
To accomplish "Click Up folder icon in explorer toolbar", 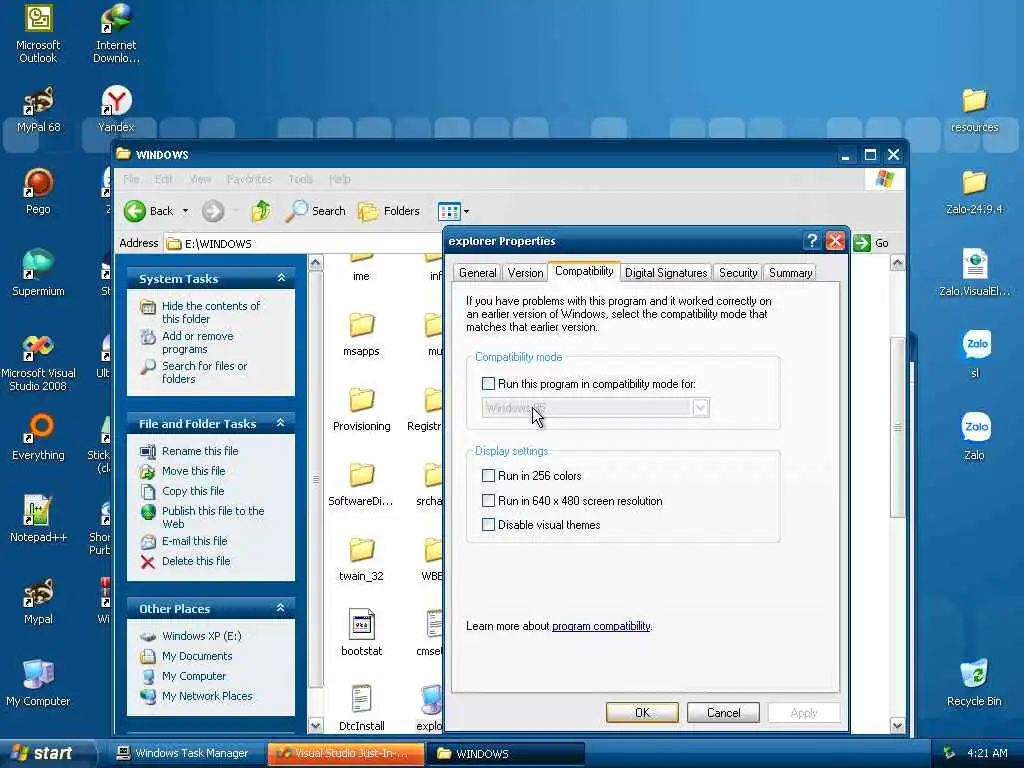I will (261, 211).
